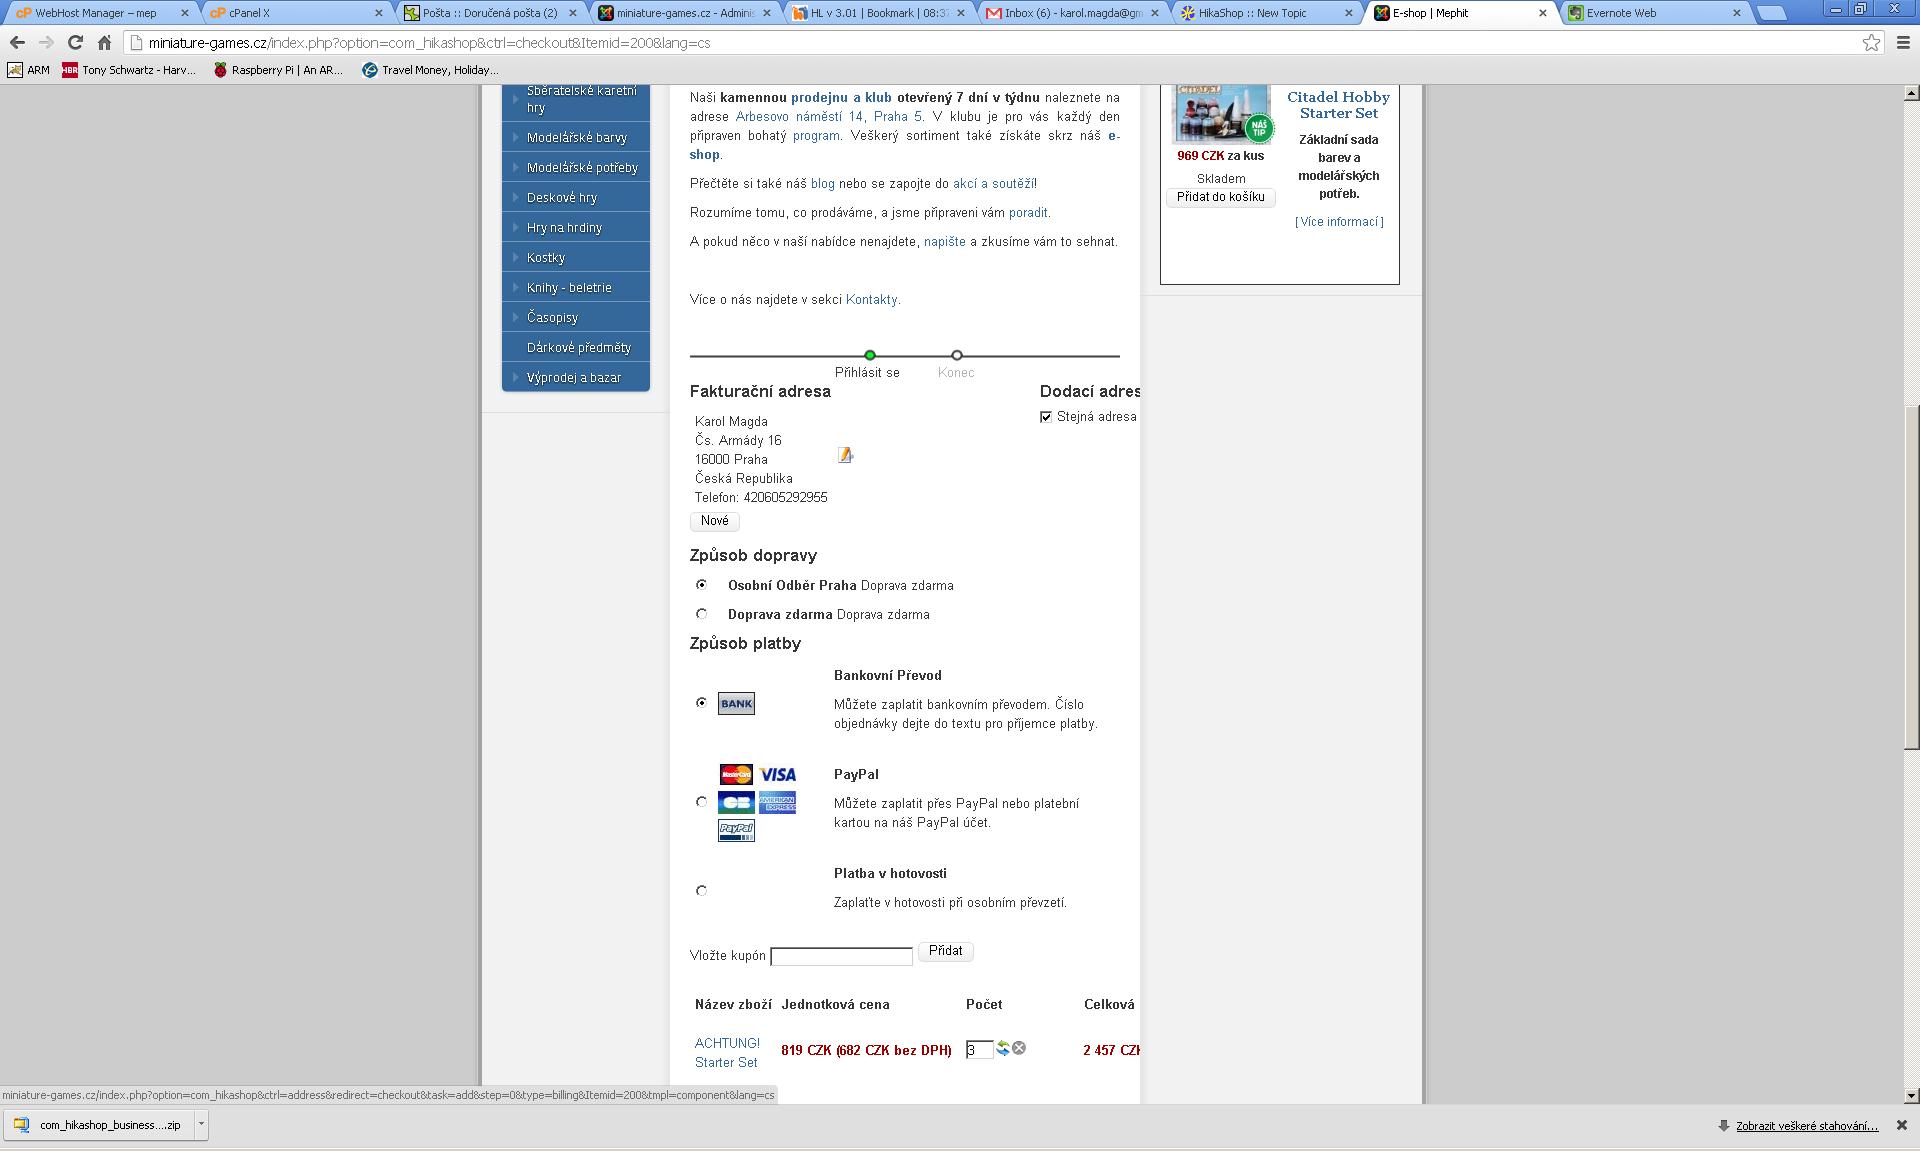The height and width of the screenshot is (1151, 1920).
Task: Click the edit billing address pencil icon
Action: coord(845,456)
